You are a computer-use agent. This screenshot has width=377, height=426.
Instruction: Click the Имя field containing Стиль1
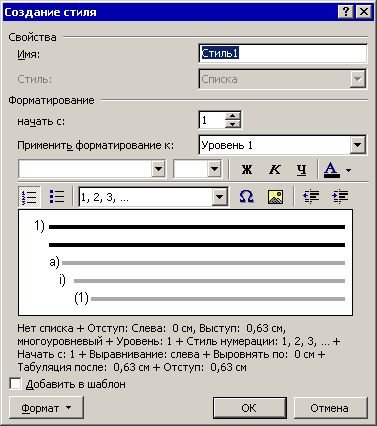[x=283, y=53]
